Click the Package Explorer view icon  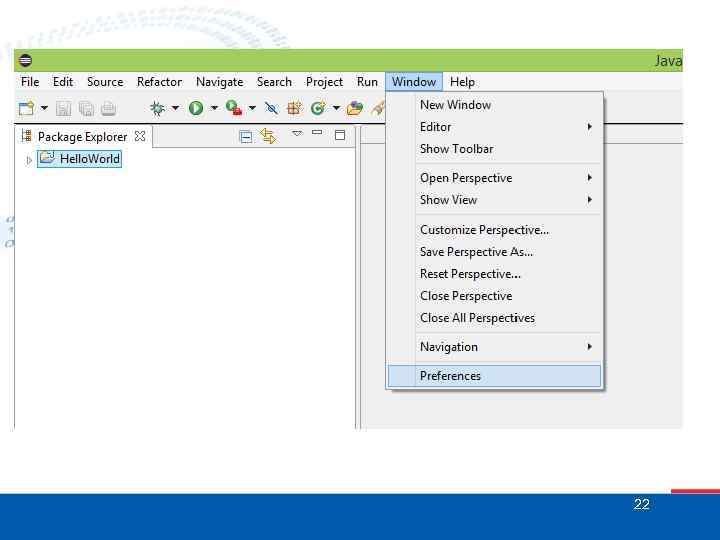click(27, 135)
